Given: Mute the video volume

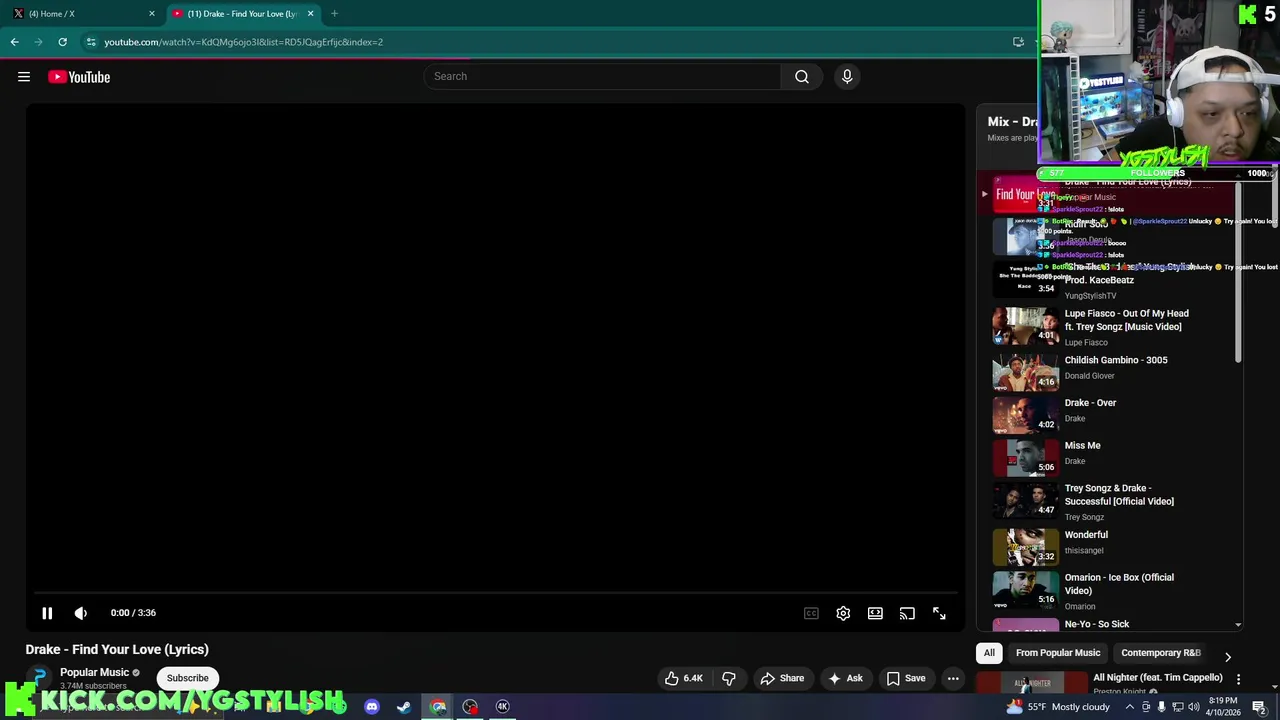Looking at the screenshot, I should tap(81, 613).
